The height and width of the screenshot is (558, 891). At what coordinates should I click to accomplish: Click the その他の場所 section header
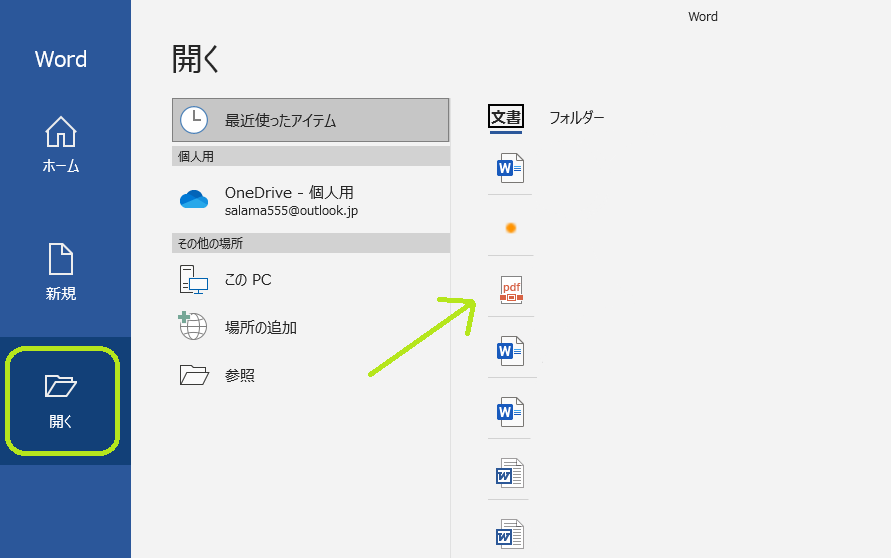(x=311, y=243)
